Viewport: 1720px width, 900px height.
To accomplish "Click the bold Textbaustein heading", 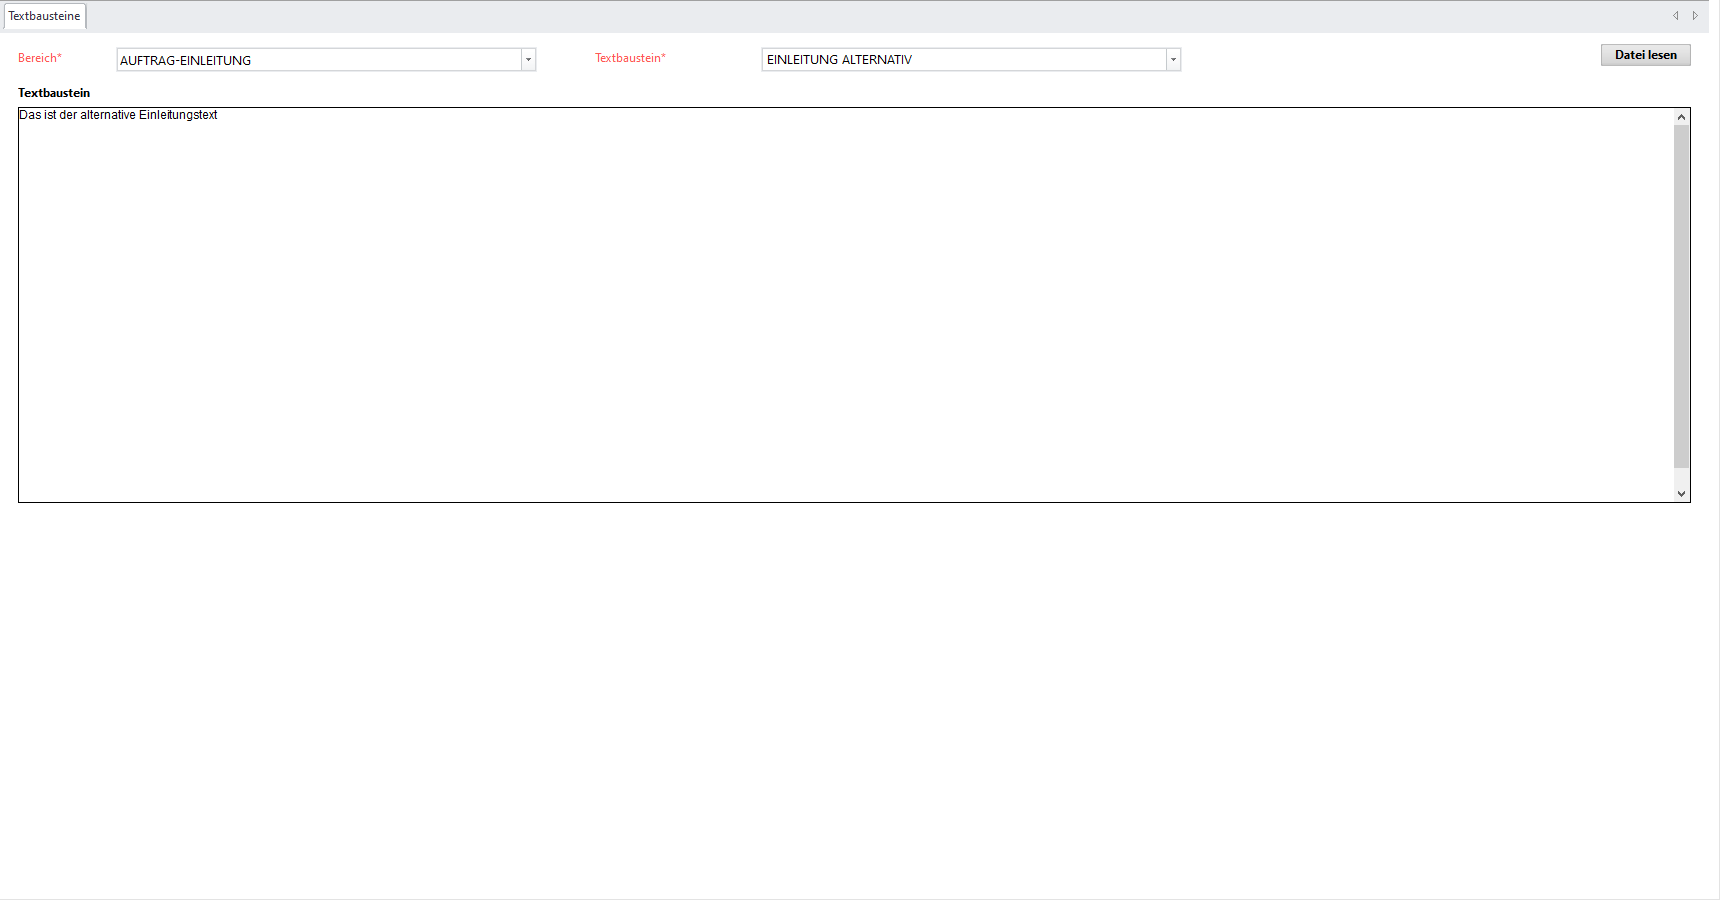I will (54, 93).
